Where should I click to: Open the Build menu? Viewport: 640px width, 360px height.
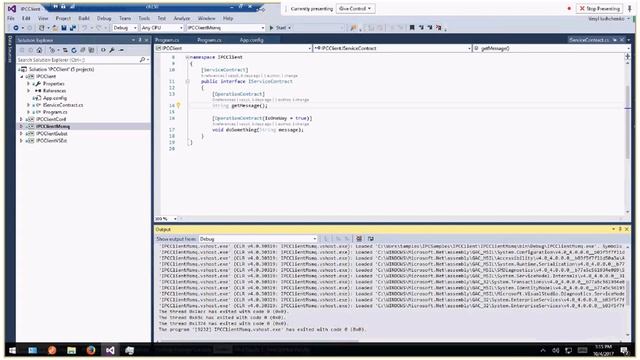click(x=84, y=18)
